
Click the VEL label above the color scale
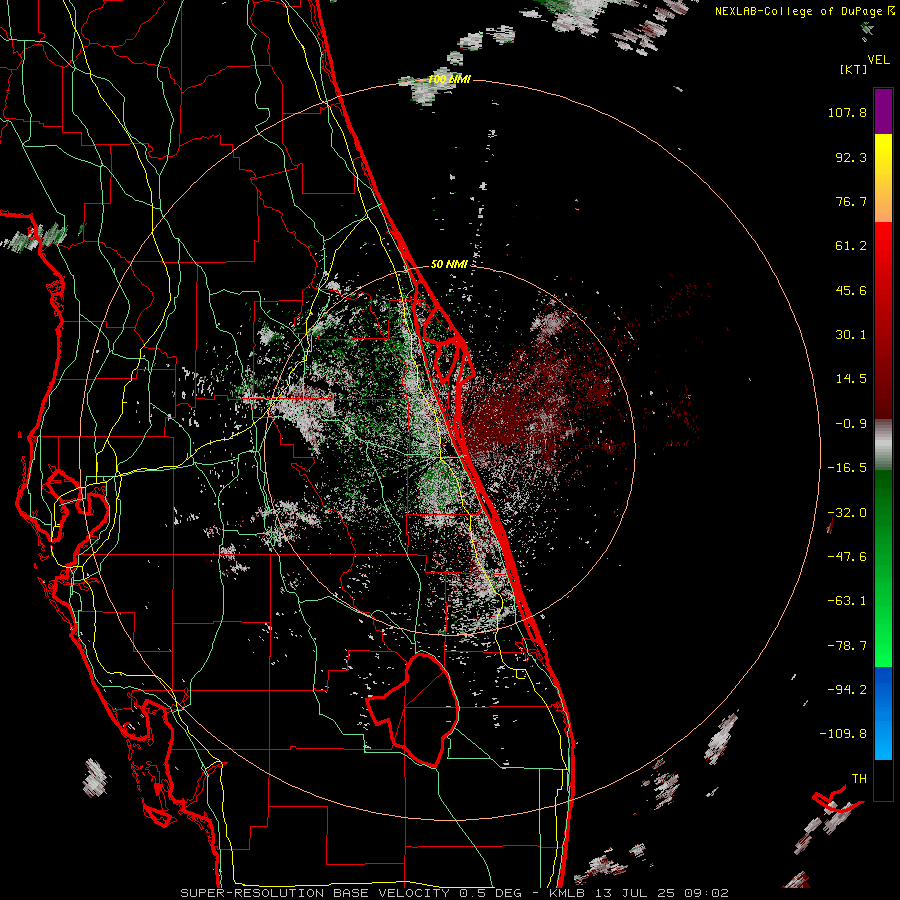[878, 59]
